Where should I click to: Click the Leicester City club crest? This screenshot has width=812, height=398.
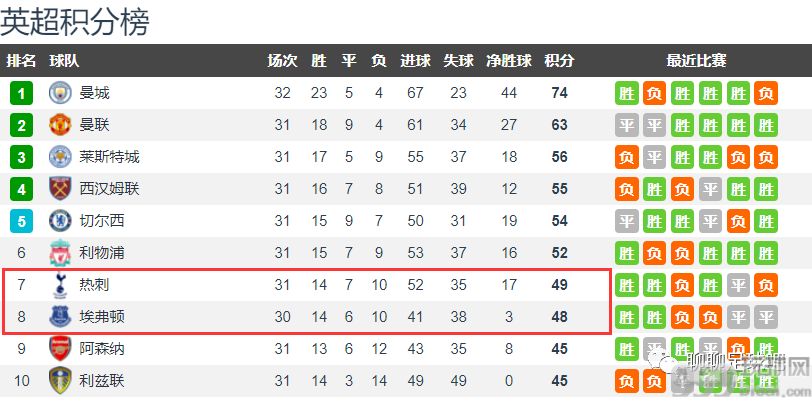pos(60,157)
